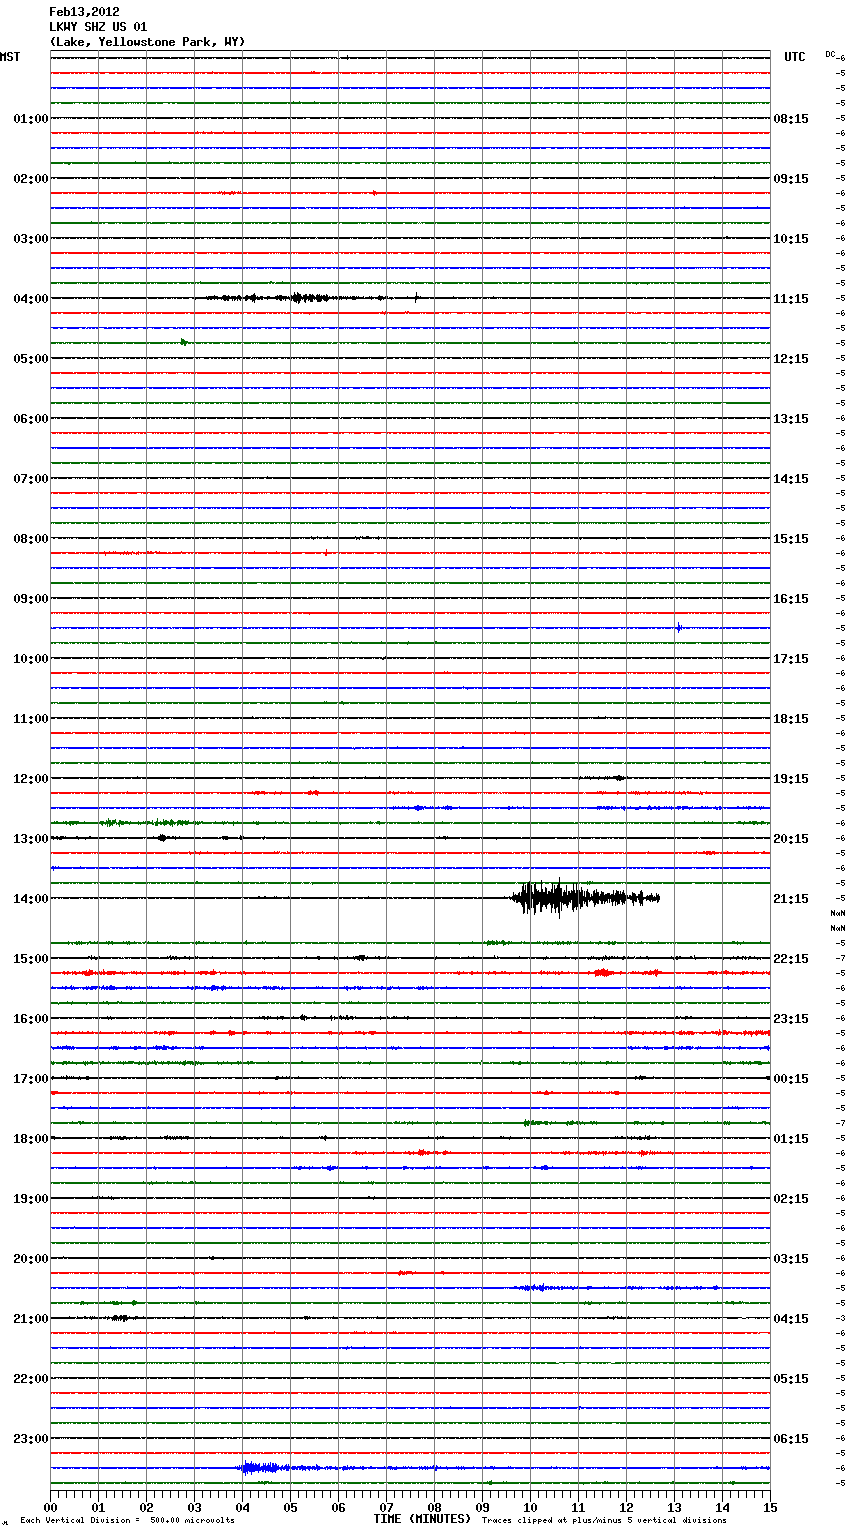Image resolution: width=850 pixels, height=1534 pixels.
Task: Click the DC offset column header
Action: pos(830,53)
